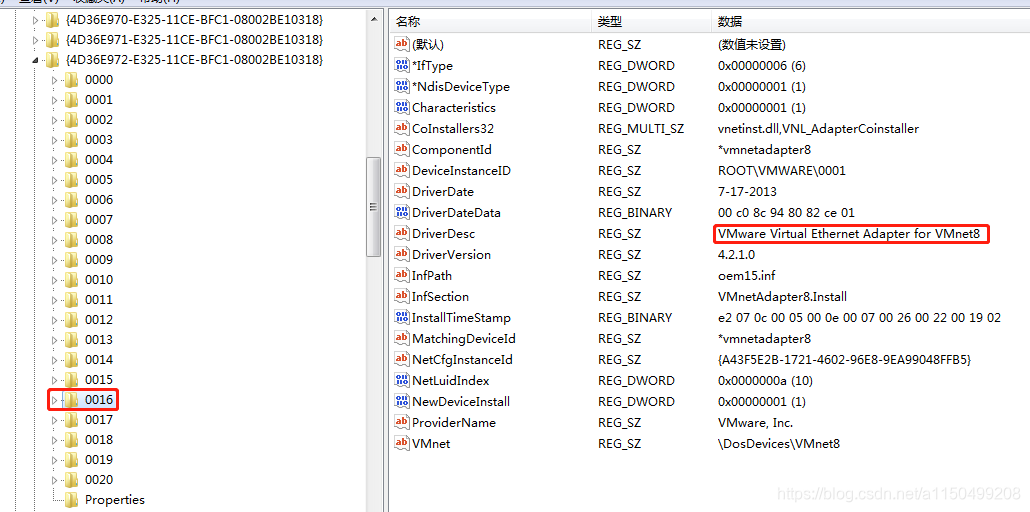Click the 'VMware, Inc.' data cell
Viewport: 1030px width, 512px height.
755,423
